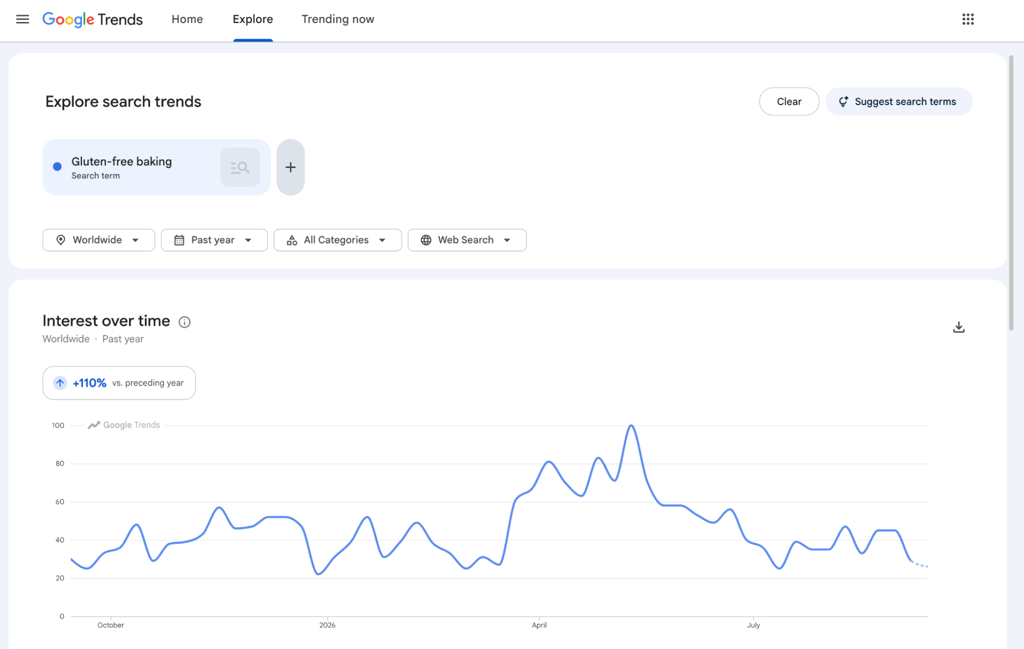Viewport: 1024px width, 649px height.
Task: Click the +110% vs. preceding year chip
Action: click(119, 383)
